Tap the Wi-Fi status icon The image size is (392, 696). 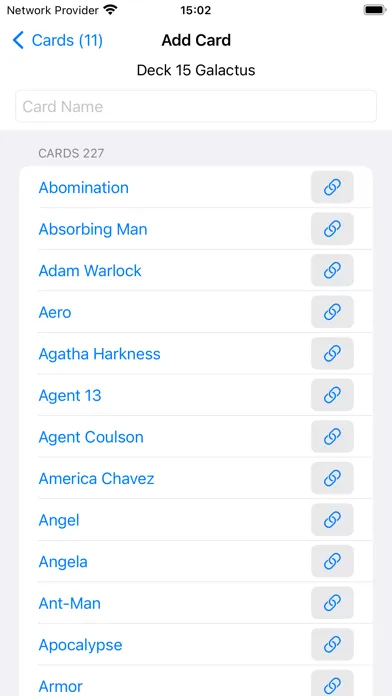[110, 9]
